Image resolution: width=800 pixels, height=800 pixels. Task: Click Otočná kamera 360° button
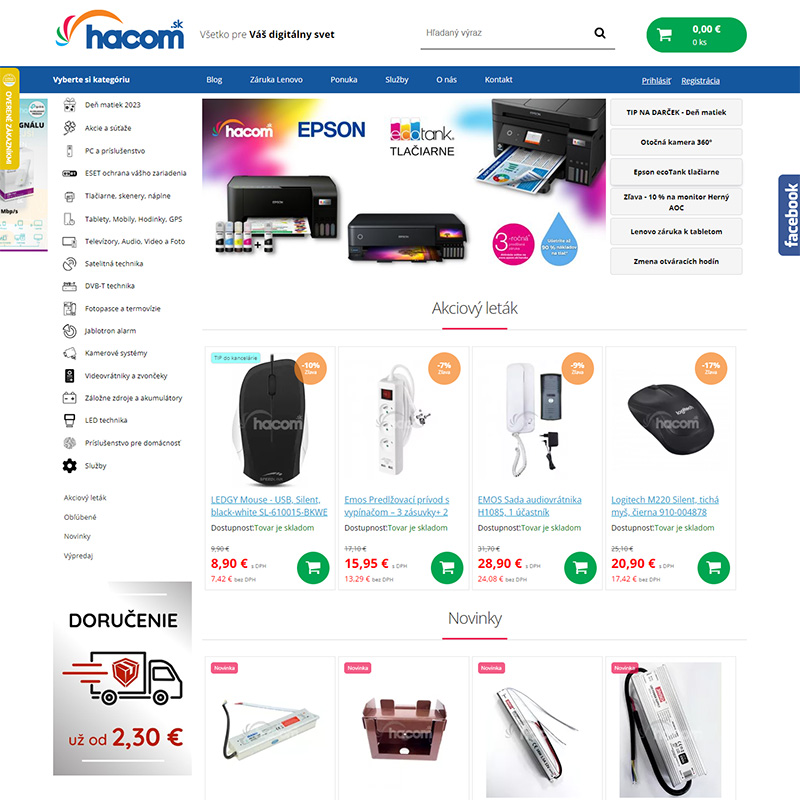pos(676,142)
